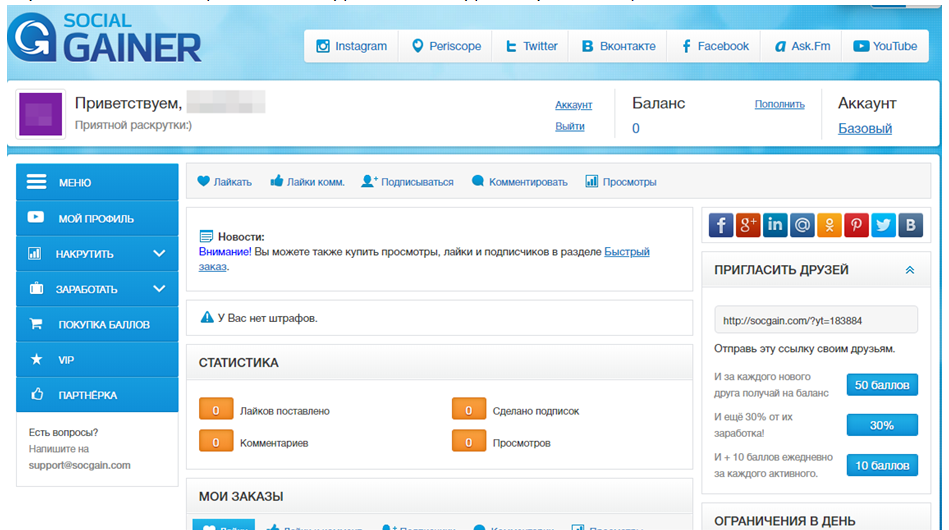949x530 pixels.
Task: Select the Лайкать heart action
Action: click(x=225, y=182)
